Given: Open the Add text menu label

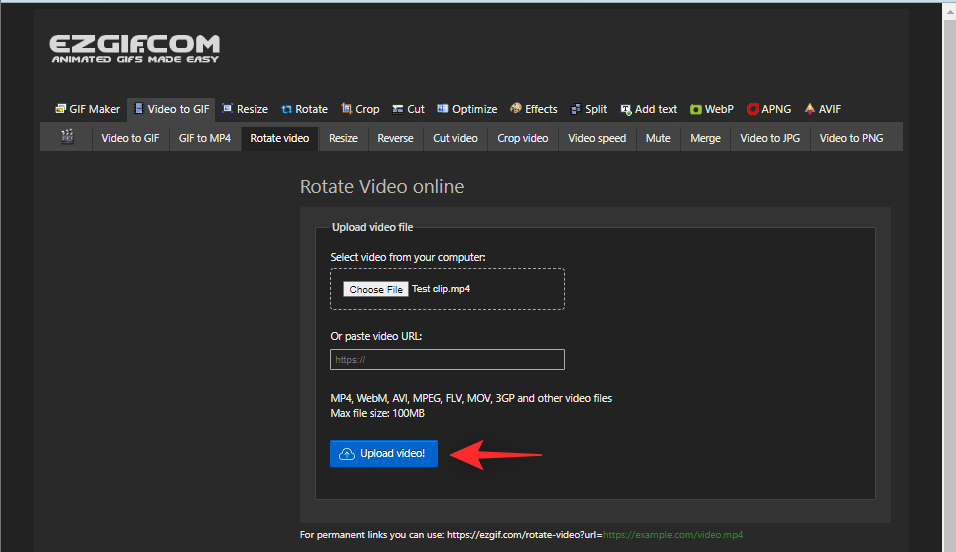Looking at the screenshot, I should 656,109.
